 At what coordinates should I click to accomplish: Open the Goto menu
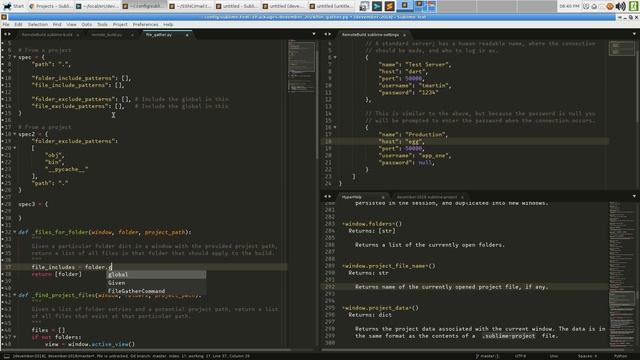tap(87, 24)
